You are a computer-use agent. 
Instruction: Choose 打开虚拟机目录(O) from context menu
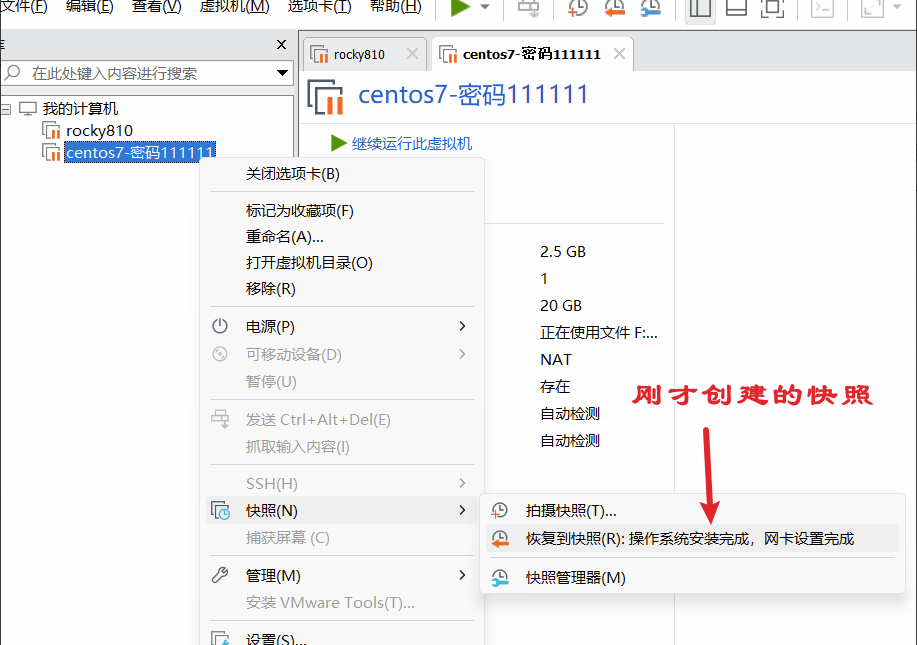pos(342,263)
